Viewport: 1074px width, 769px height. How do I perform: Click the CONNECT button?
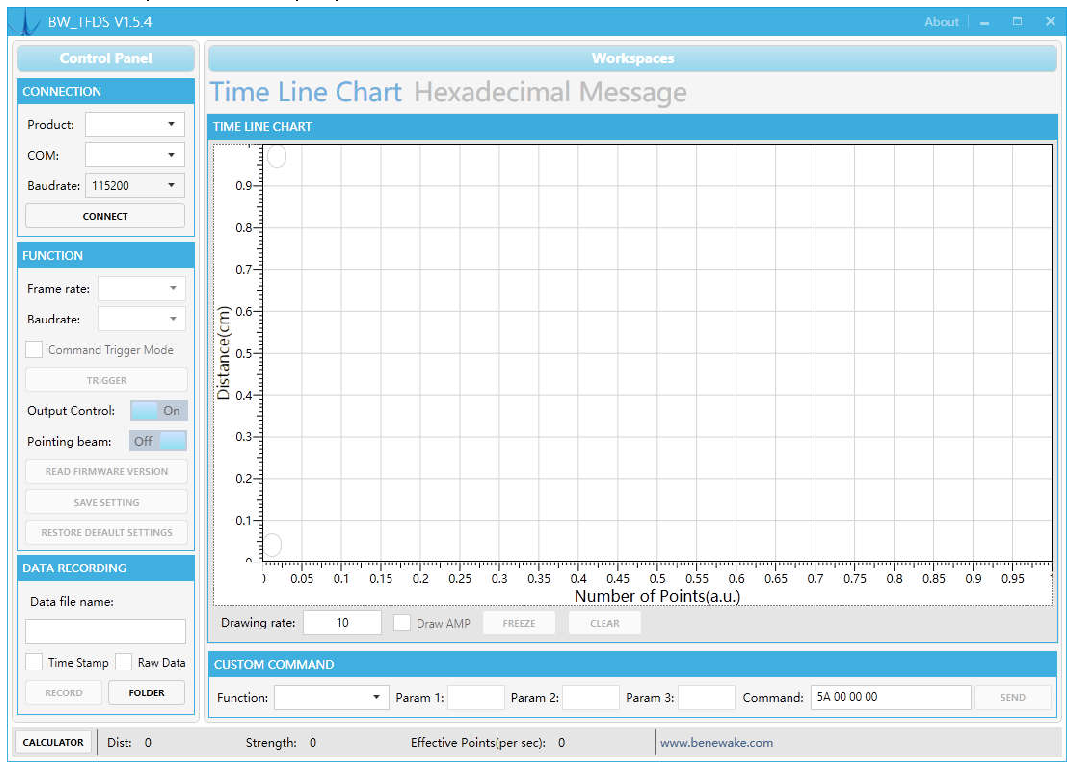click(105, 216)
